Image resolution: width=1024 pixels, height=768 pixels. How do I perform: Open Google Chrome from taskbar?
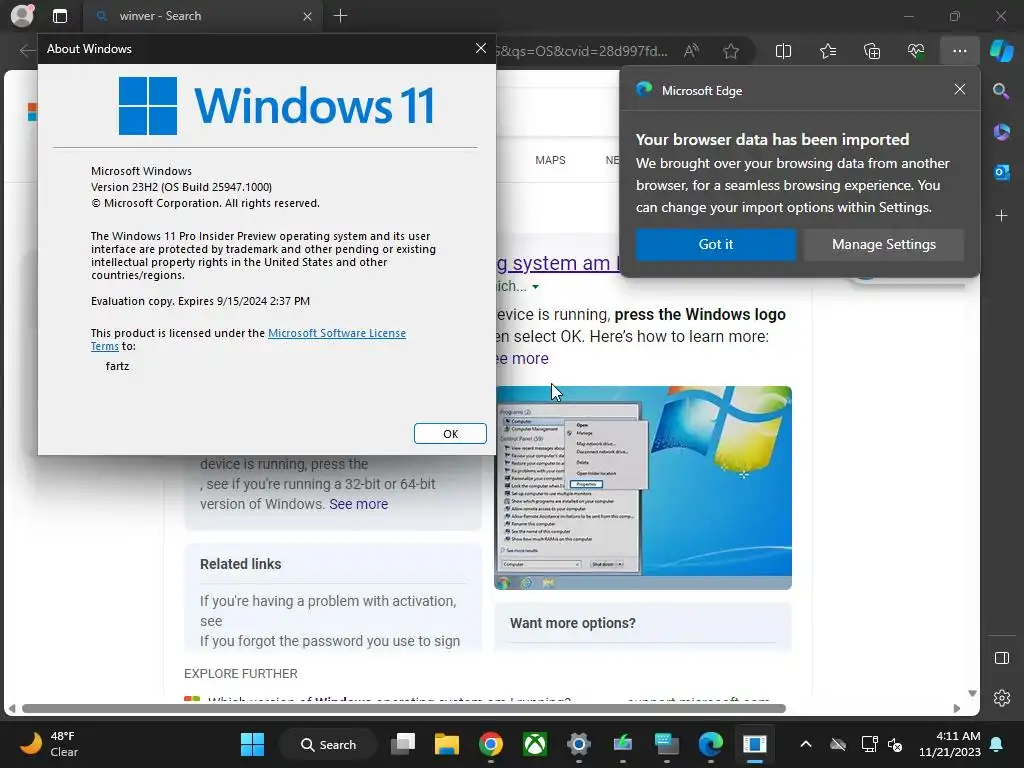coord(490,744)
